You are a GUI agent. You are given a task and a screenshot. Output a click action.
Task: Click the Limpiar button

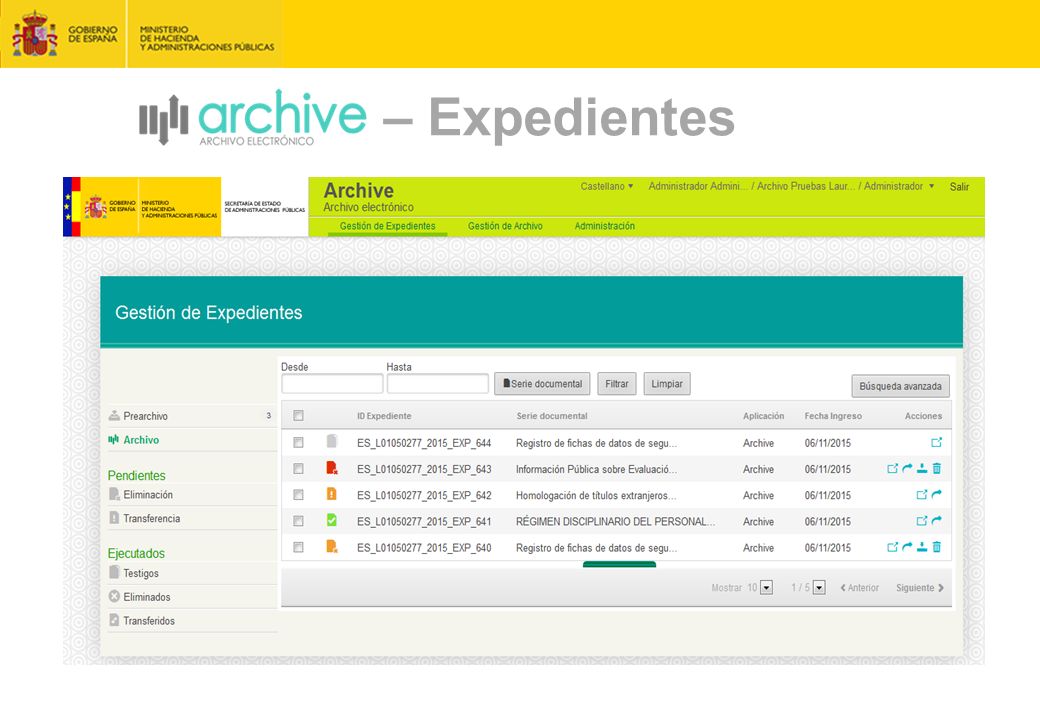coord(667,384)
